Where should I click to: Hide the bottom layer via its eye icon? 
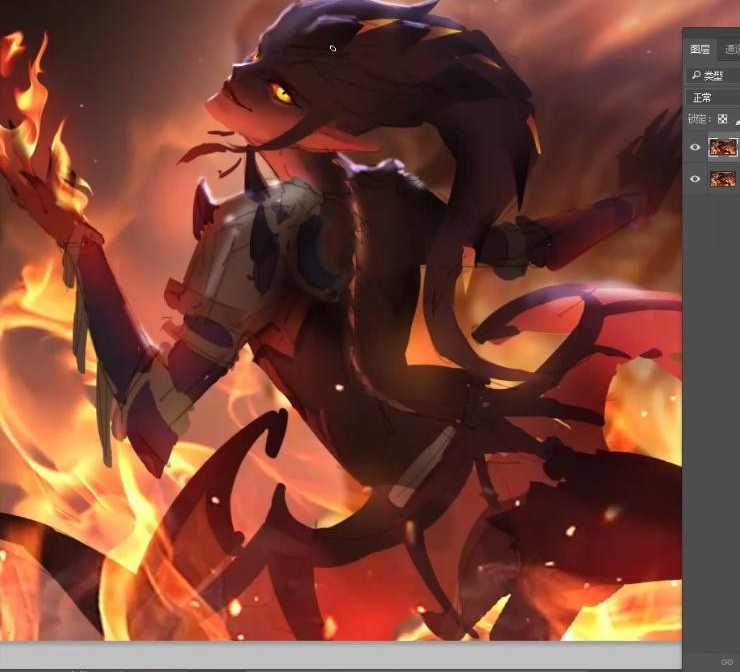(x=695, y=179)
